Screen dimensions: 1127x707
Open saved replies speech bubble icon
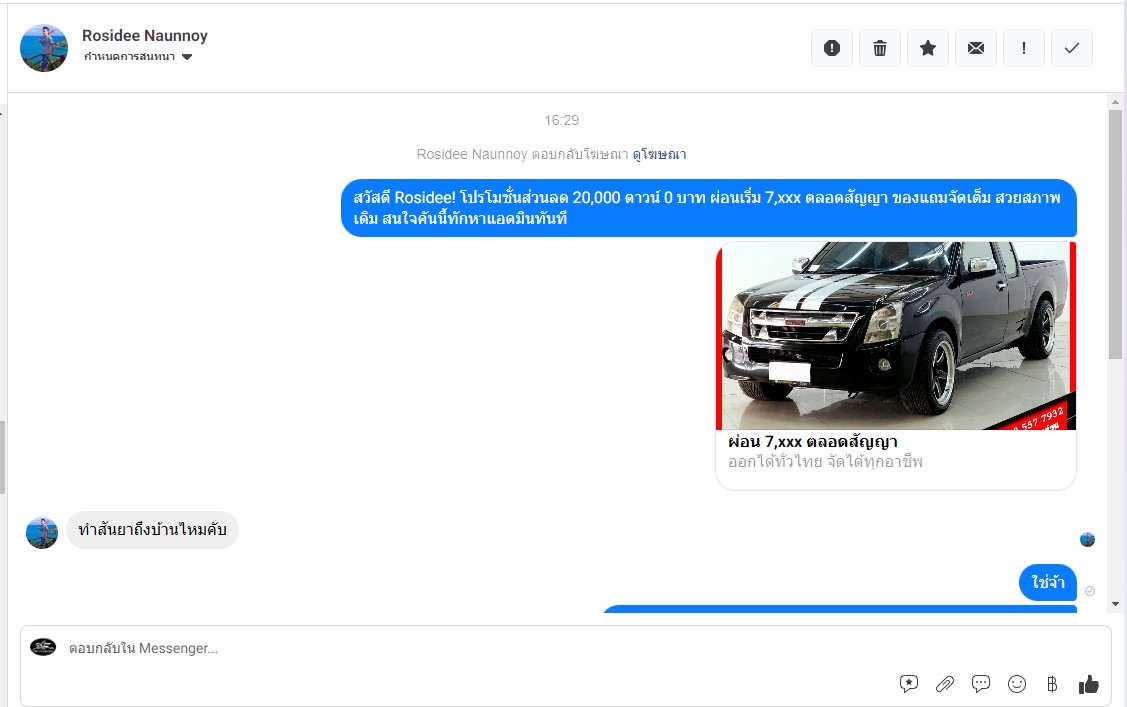pos(908,684)
